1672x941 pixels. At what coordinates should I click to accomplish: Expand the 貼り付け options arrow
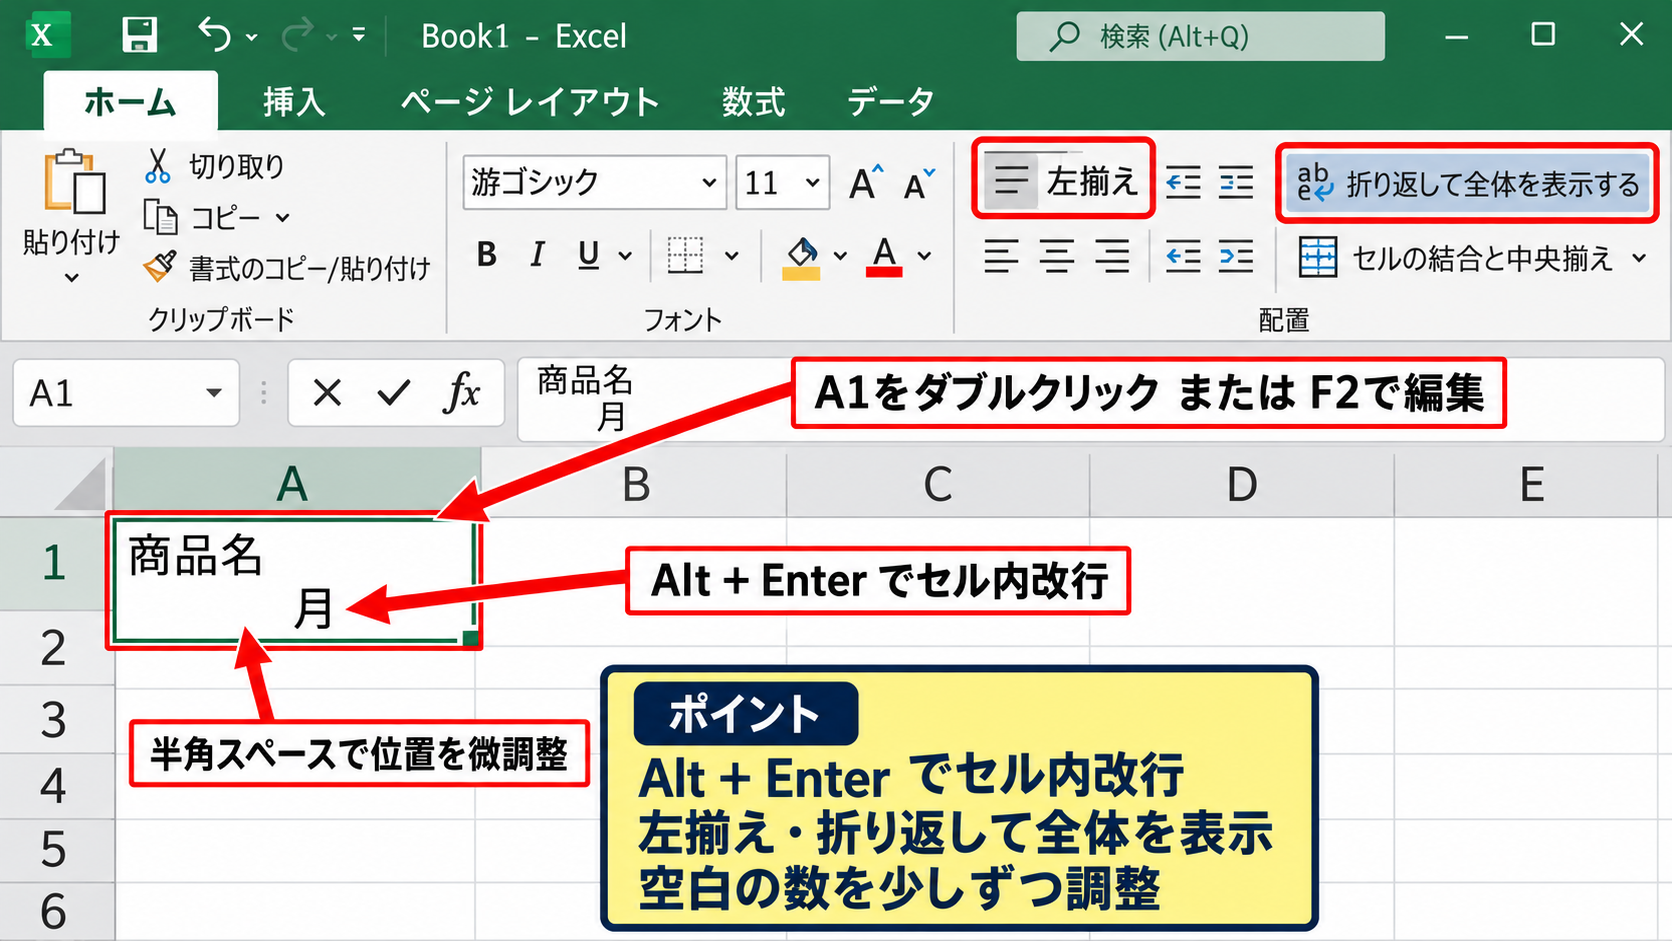71,277
